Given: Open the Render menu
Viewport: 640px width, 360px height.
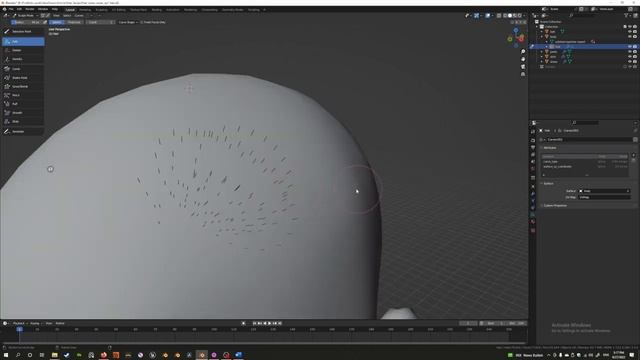Looking at the screenshot, I should (x=30, y=9).
